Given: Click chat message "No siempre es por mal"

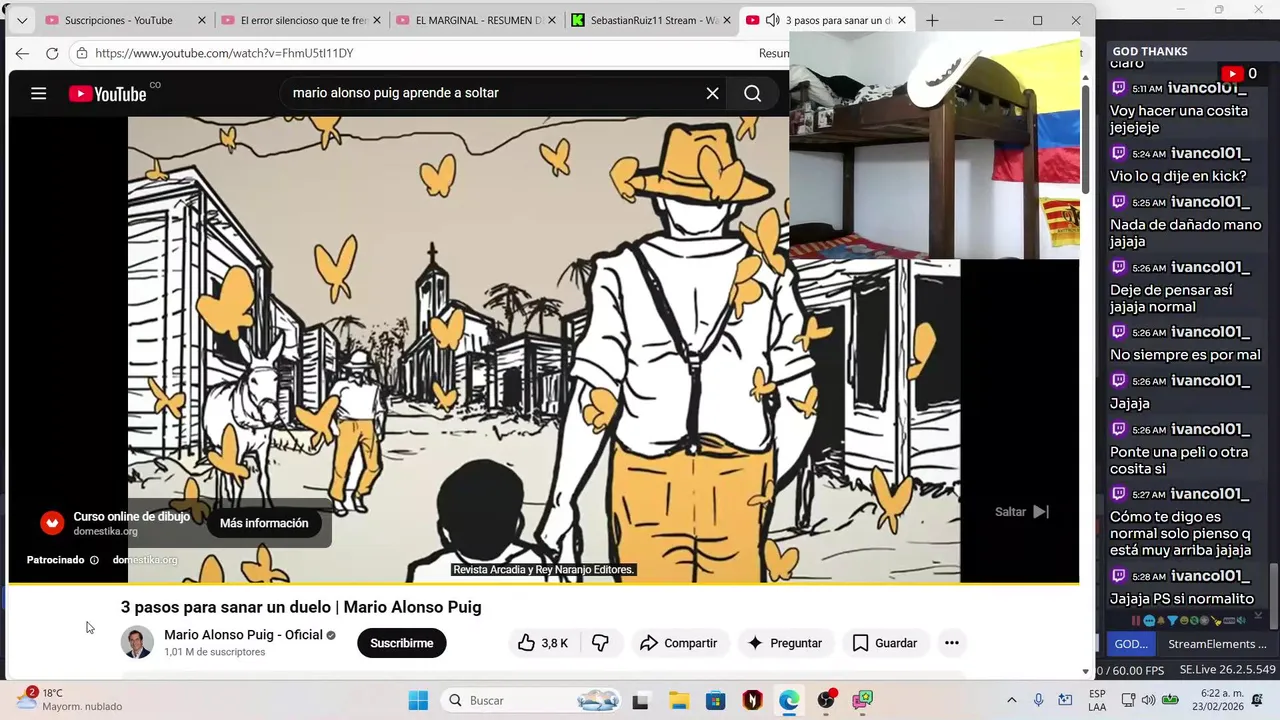Looking at the screenshot, I should pyautogui.click(x=1185, y=354).
